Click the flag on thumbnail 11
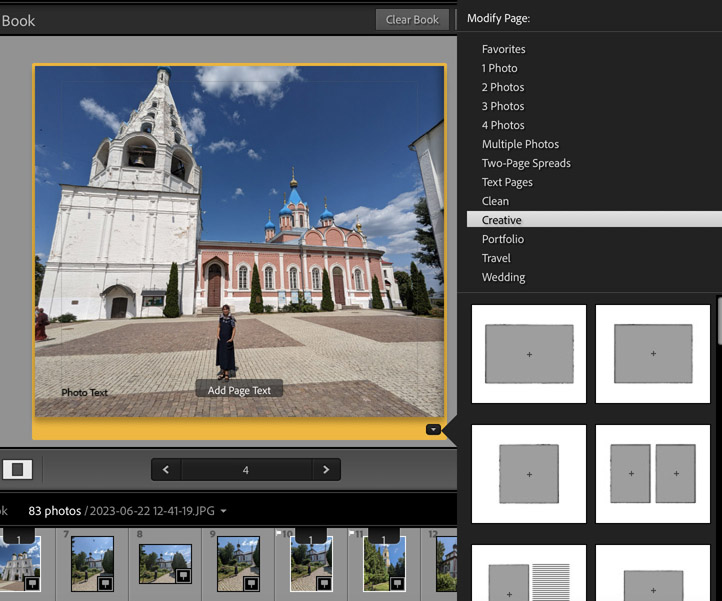 coord(351,533)
